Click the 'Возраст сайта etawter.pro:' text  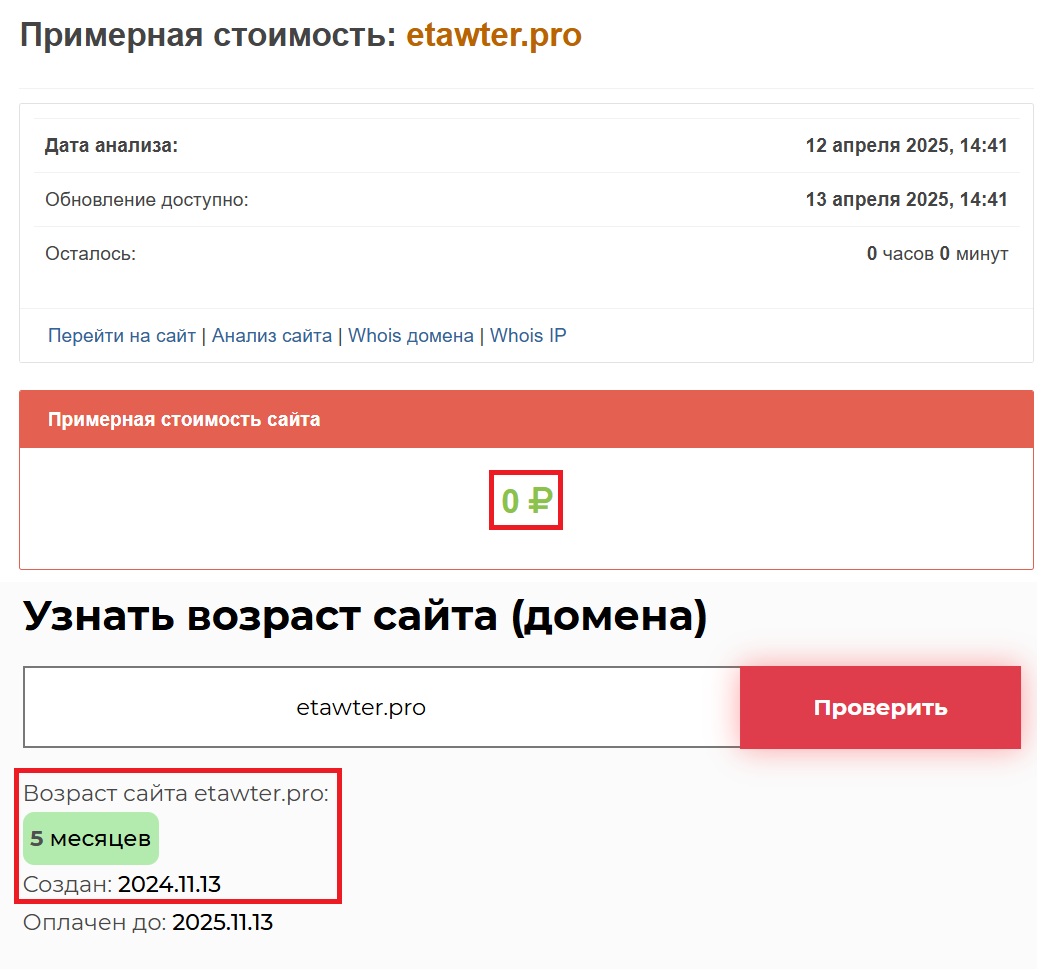(175, 794)
